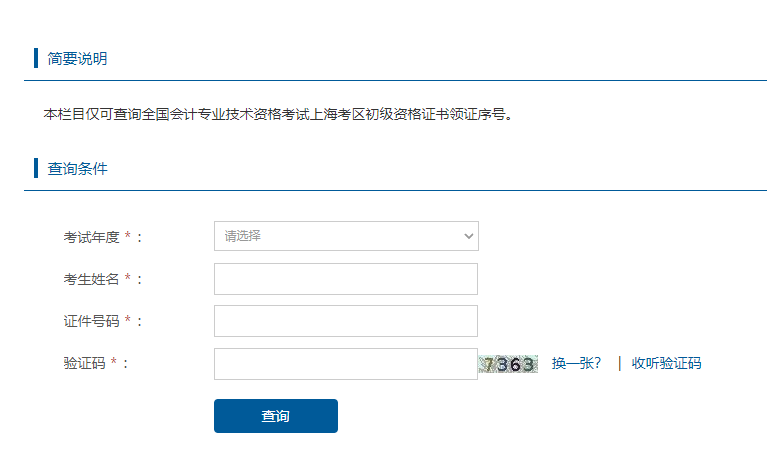Open the 收听验证码 audio captcha link
Image resolution: width=767 pixels, height=473 pixels.
[x=666, y=364]
